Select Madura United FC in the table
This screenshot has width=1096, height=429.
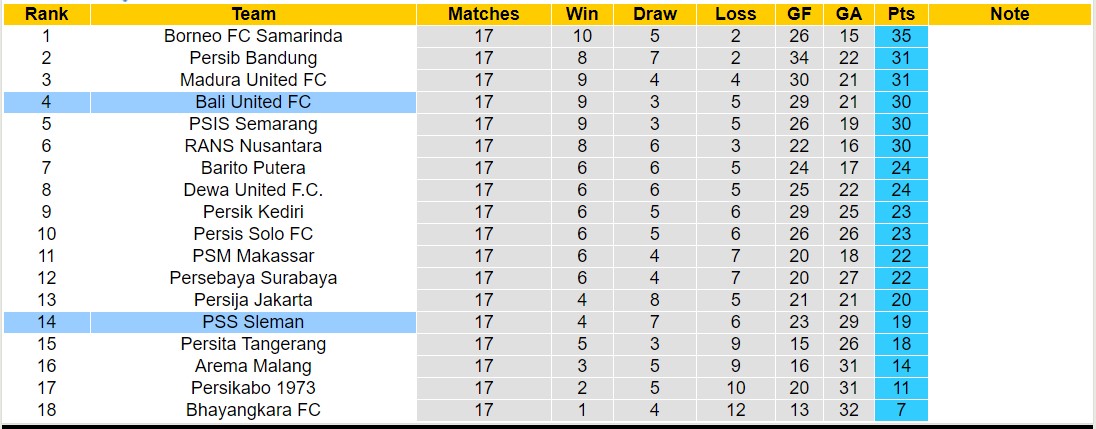click(253, 80)
